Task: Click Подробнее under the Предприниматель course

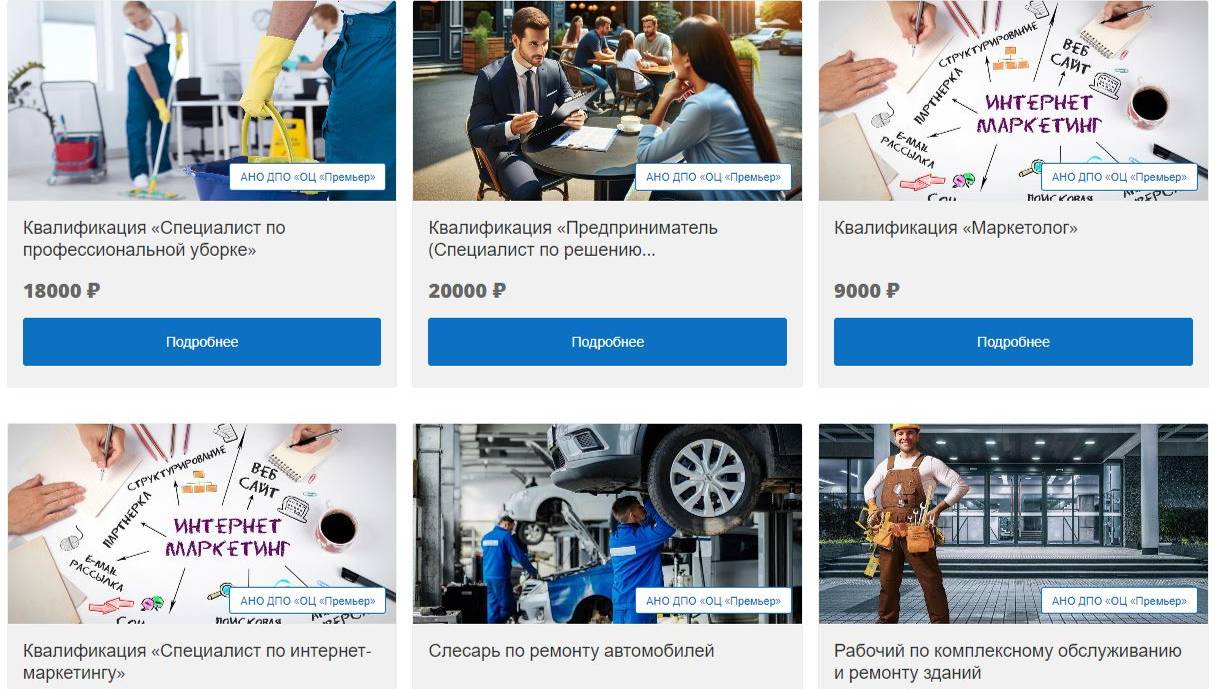Action: [607, 342]
